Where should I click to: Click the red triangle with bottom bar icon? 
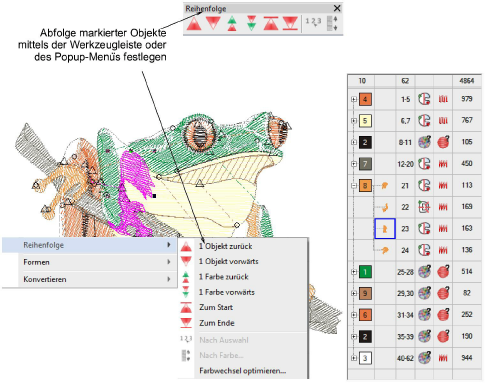click(290, 24)
